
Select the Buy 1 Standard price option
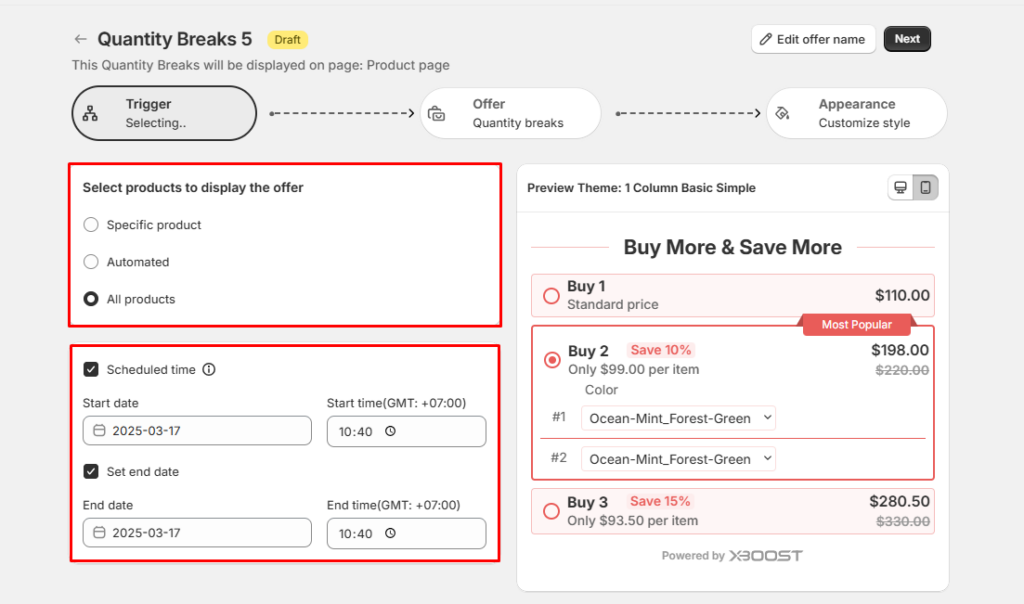[x=551, y=296]
